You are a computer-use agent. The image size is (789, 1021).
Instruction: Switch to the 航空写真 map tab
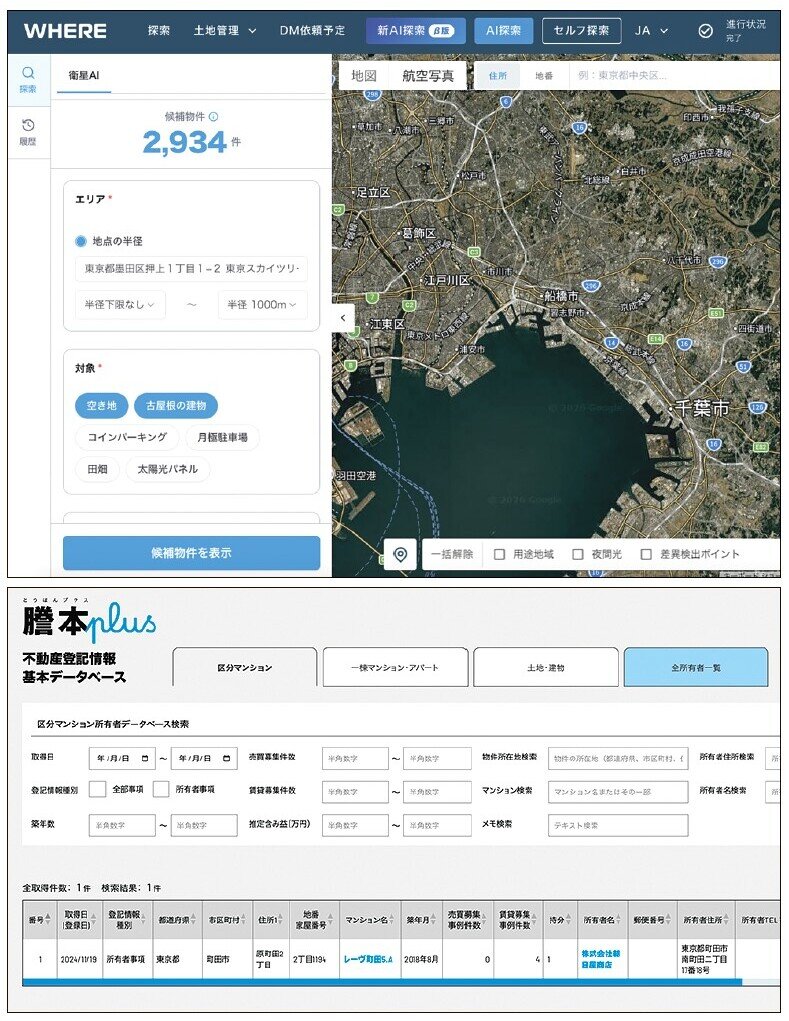click(x=428, y=76)
